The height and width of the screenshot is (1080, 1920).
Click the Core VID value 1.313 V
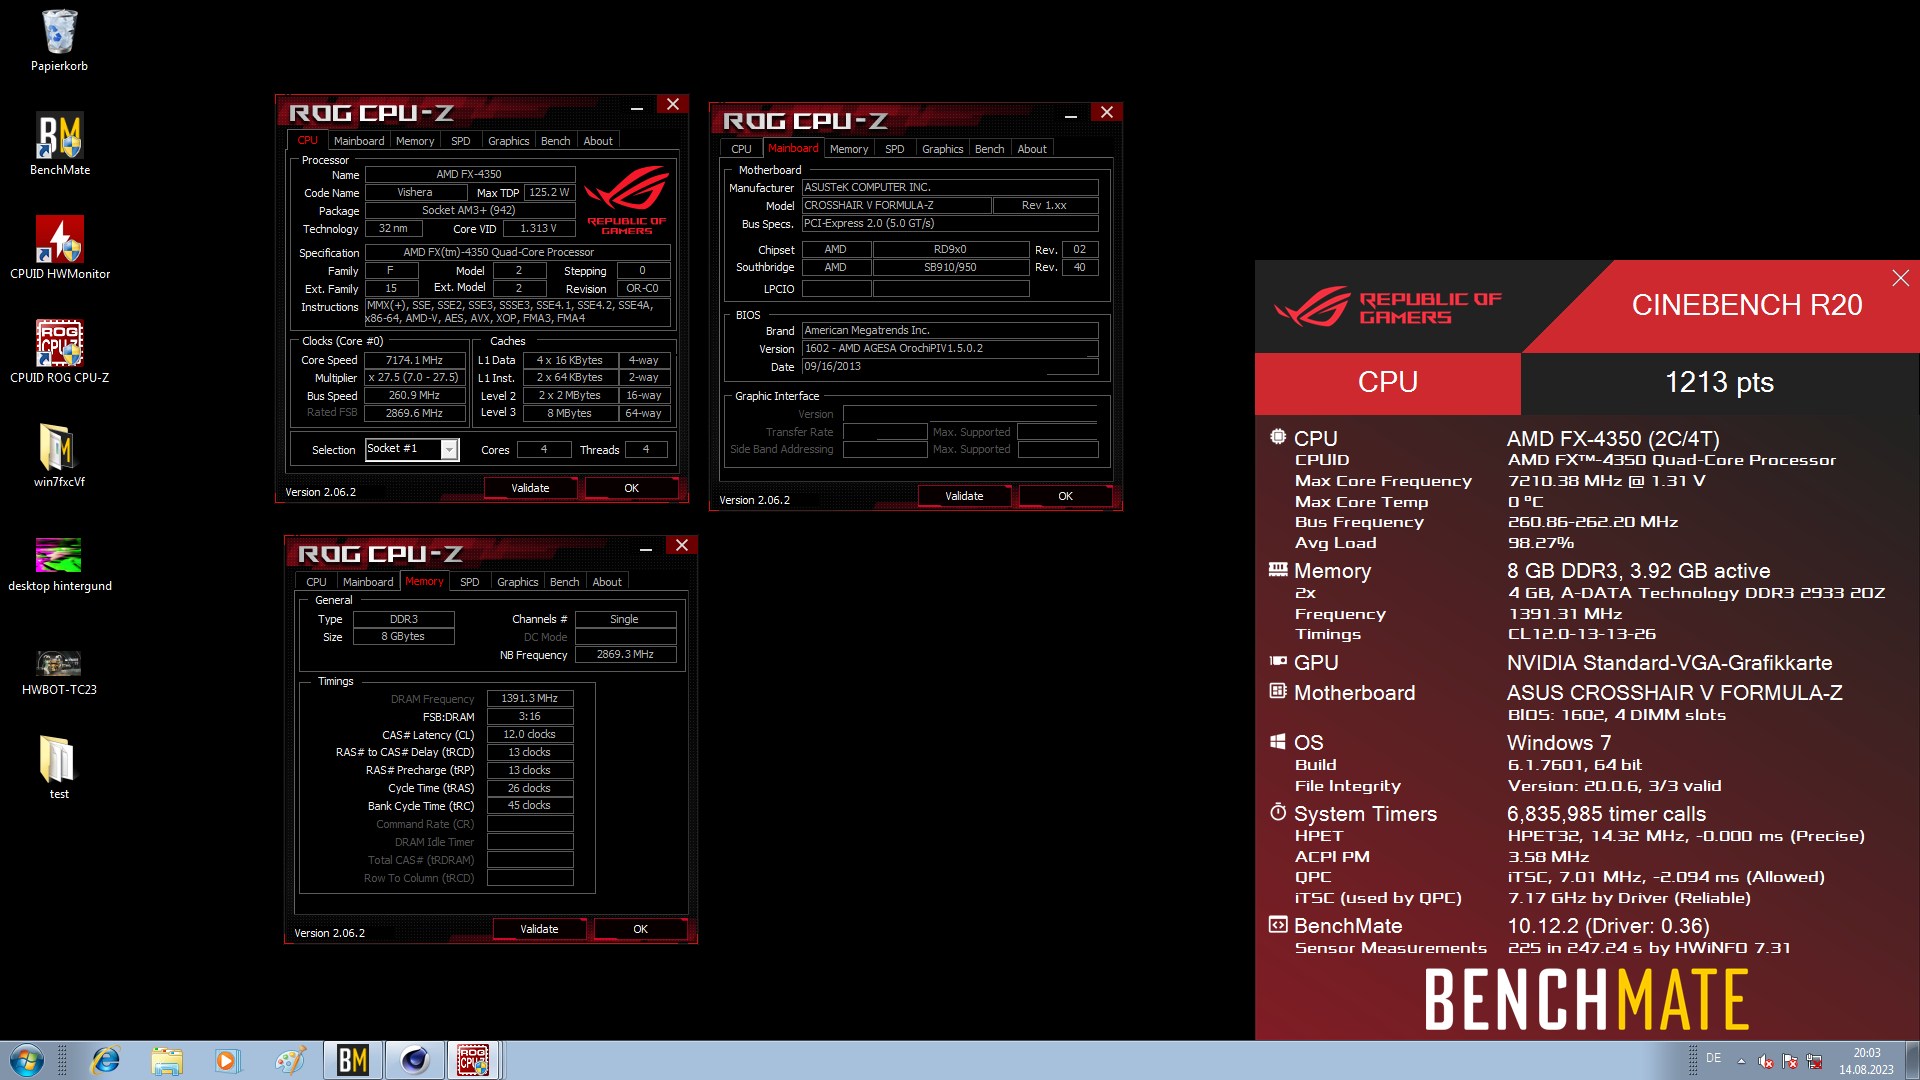click(x=538, y=229)
